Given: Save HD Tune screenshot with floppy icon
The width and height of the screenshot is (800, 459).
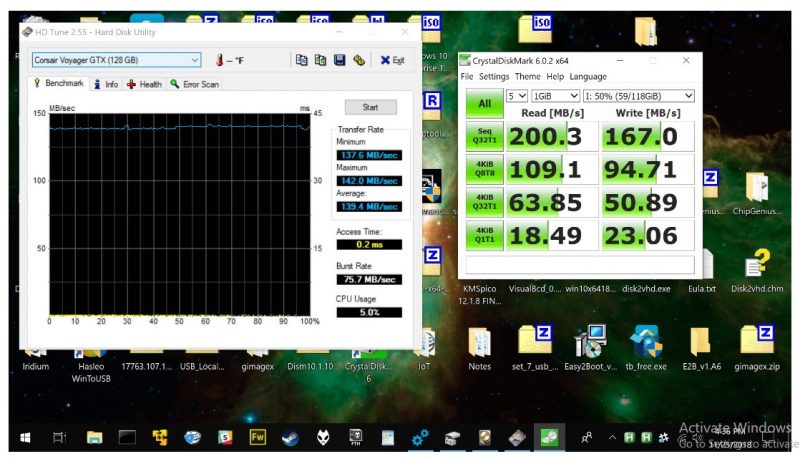Looking at the screenshot, I should [x=339, y=60].
